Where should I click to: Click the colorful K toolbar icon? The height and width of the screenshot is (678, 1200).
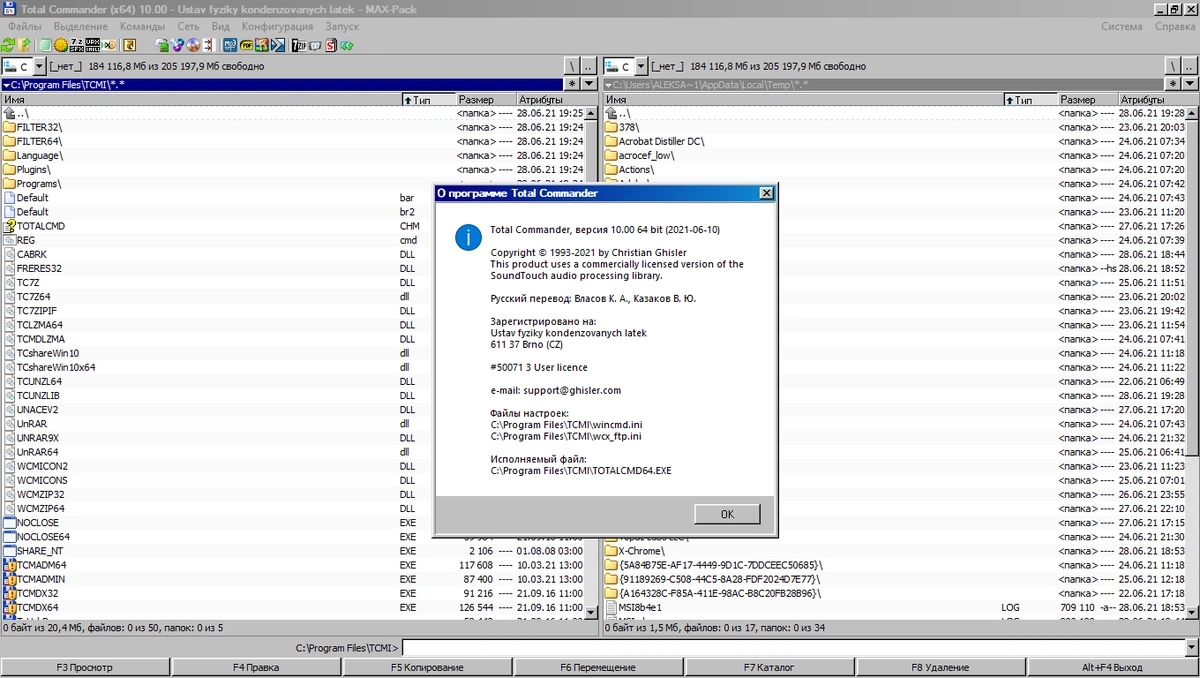pyautogui.click(x=261, y=45)
